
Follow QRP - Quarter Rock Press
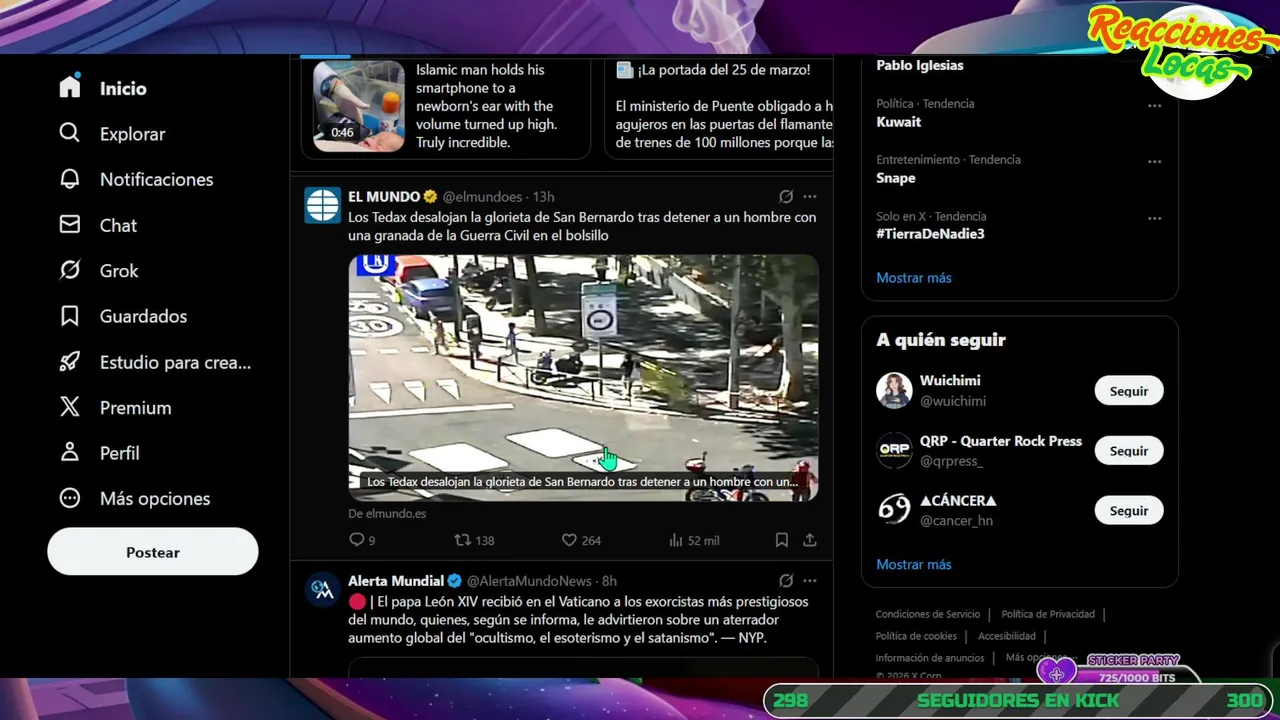coord(1129,451)
